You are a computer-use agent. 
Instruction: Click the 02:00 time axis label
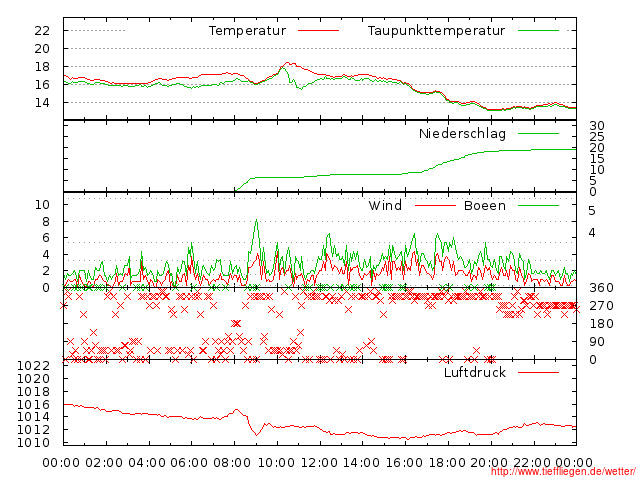pyautogui.click(x=104, y=463)
